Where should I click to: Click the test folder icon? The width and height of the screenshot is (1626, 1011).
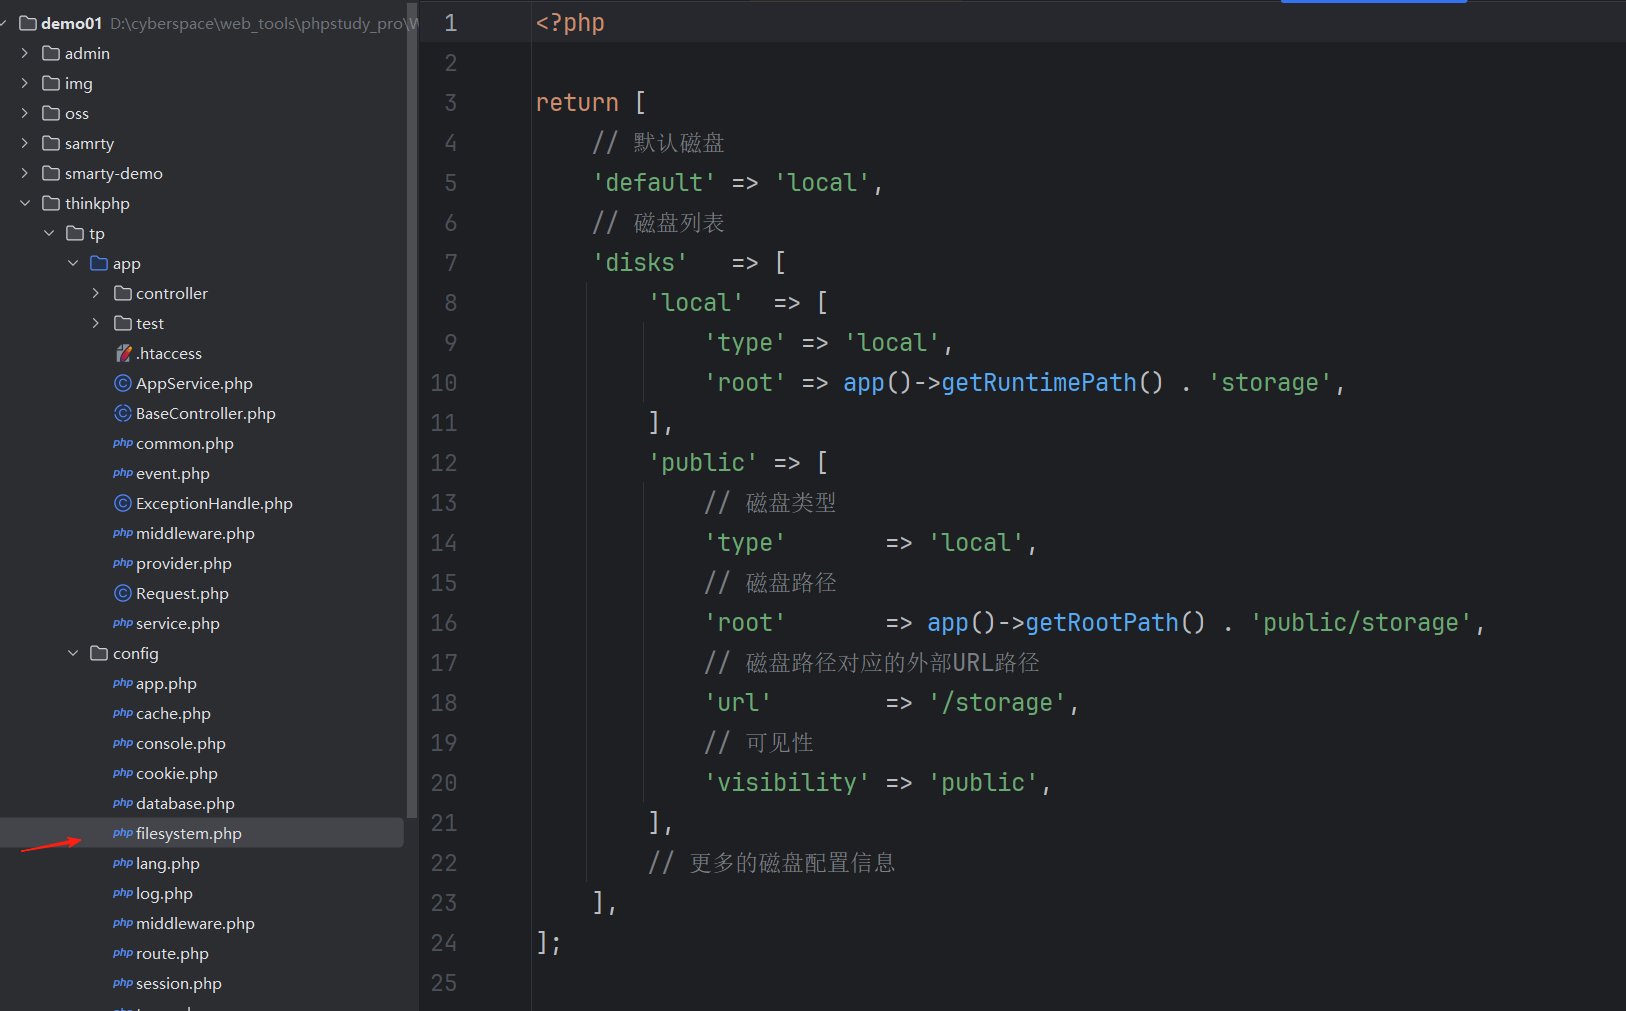coord(123,323)
